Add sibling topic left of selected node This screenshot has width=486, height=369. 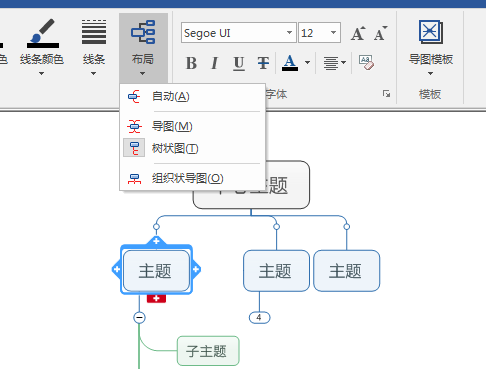pyautogui.click(x=116, y=269)
